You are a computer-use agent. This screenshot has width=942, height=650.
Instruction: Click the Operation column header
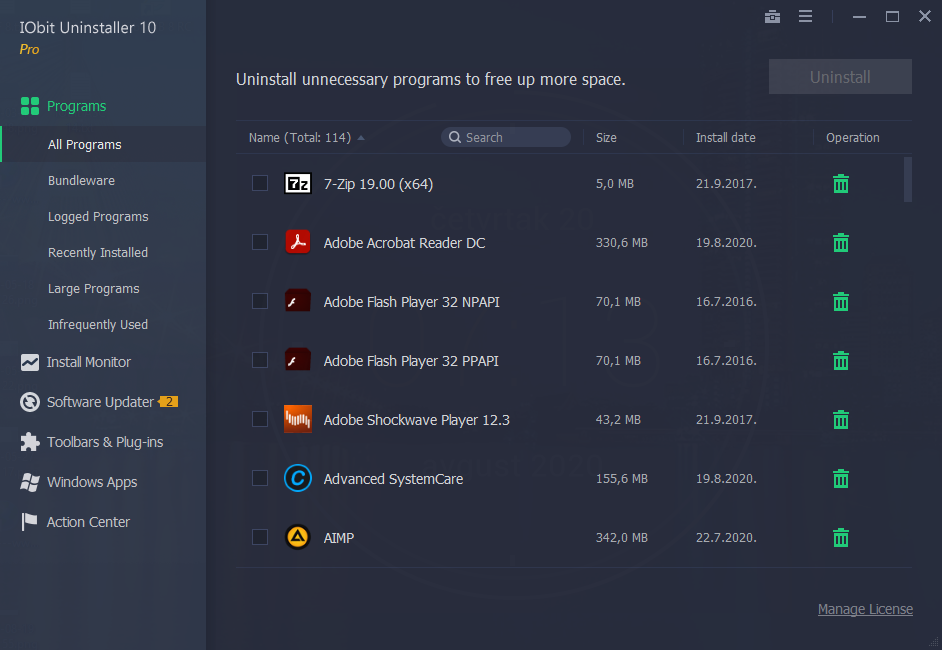point(852,138)
